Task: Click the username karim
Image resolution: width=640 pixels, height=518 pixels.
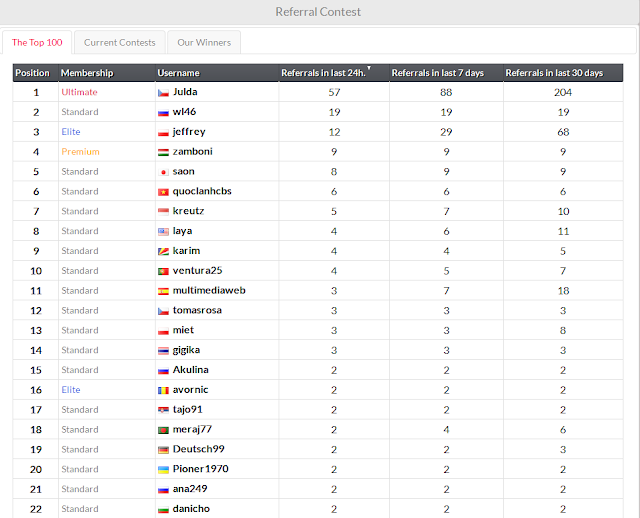Action: (x=186, y=251)
